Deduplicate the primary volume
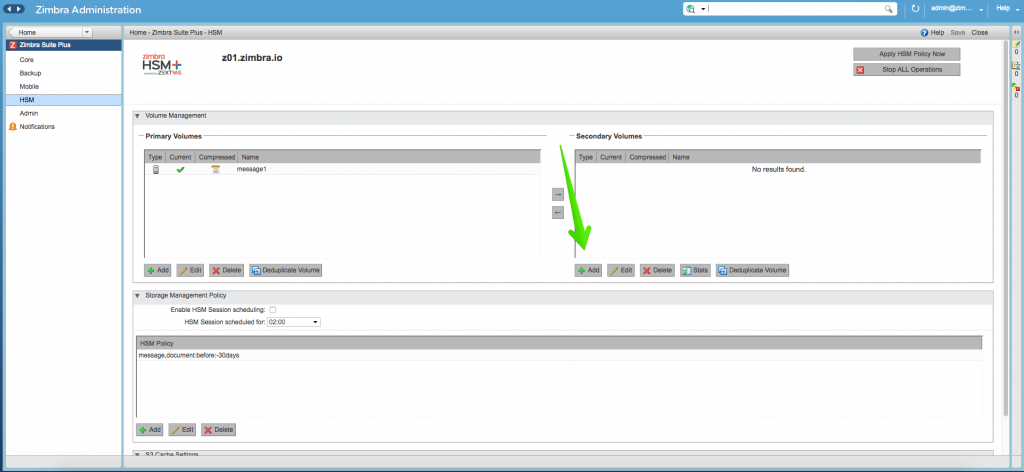Viewport: 1024px width, 472px height. 285,270
